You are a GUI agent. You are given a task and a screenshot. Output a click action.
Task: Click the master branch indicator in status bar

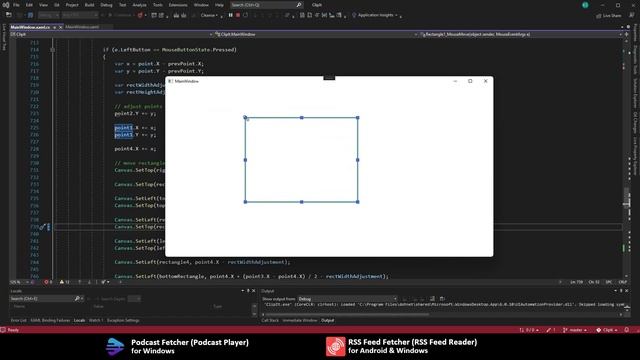[x=575, y=330]
